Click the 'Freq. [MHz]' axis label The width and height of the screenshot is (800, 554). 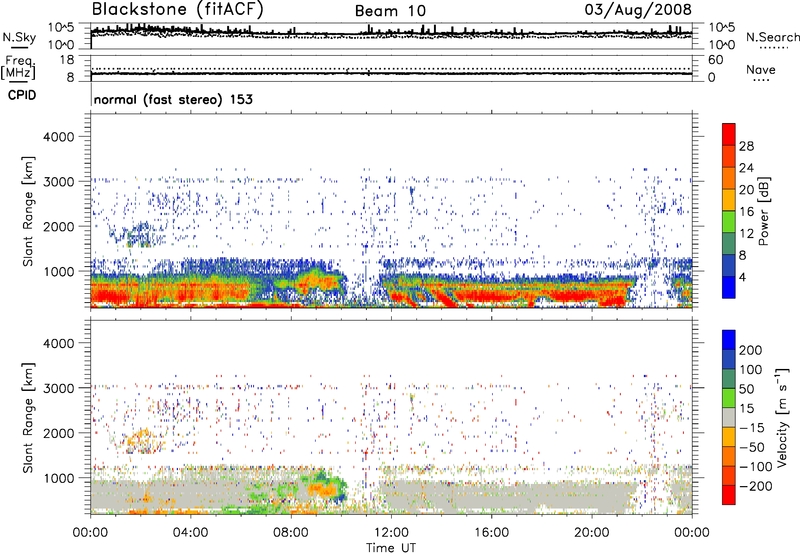pos(18,68)
